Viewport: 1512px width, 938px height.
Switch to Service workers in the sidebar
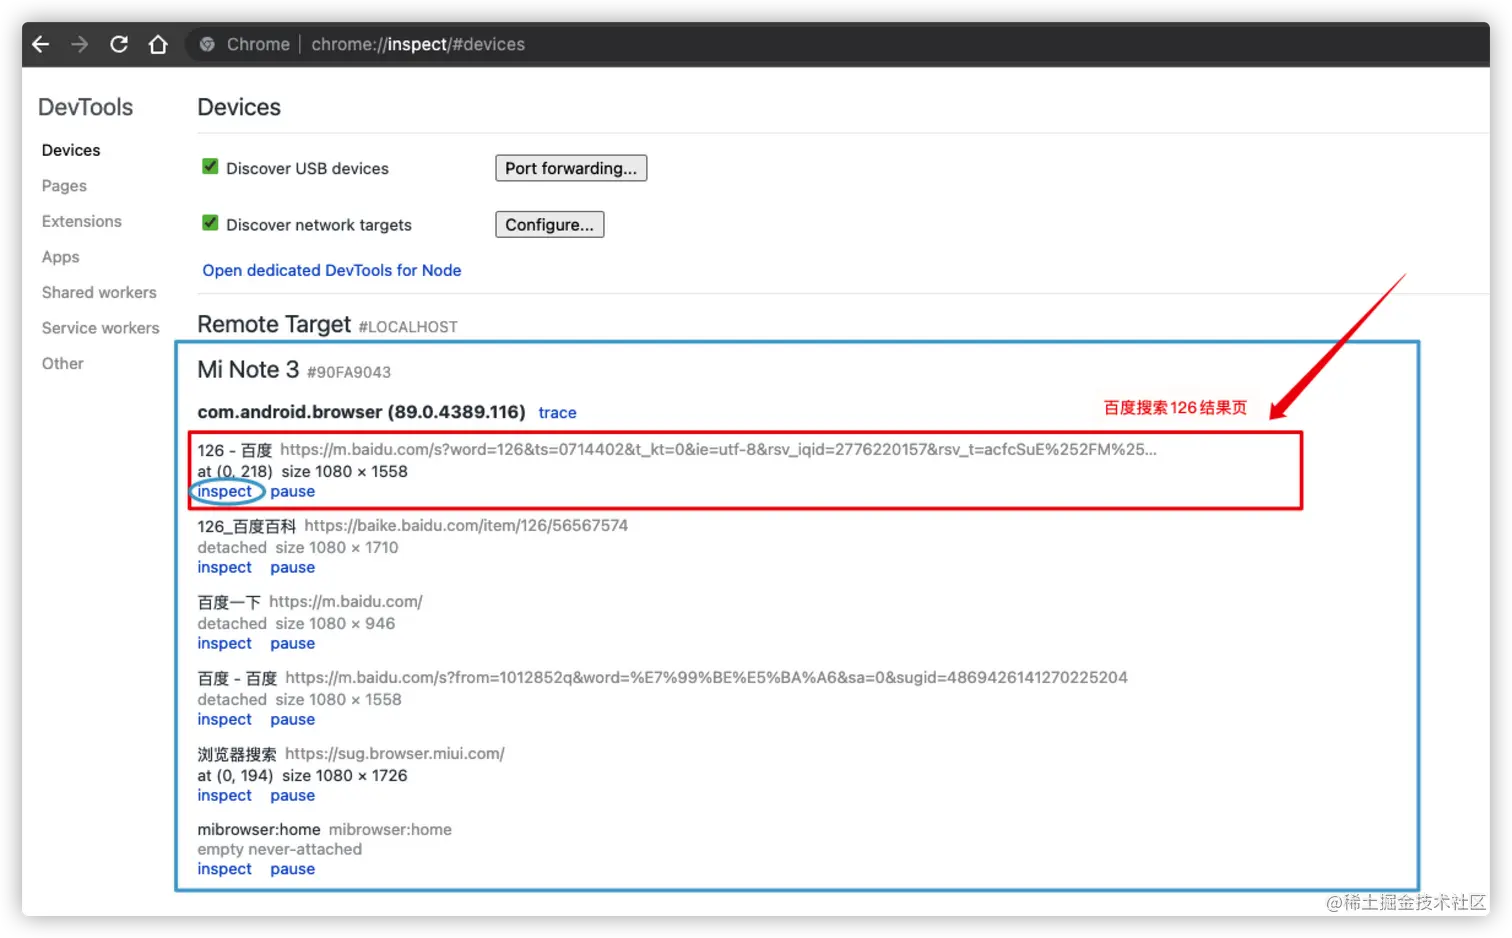point(101,328)
